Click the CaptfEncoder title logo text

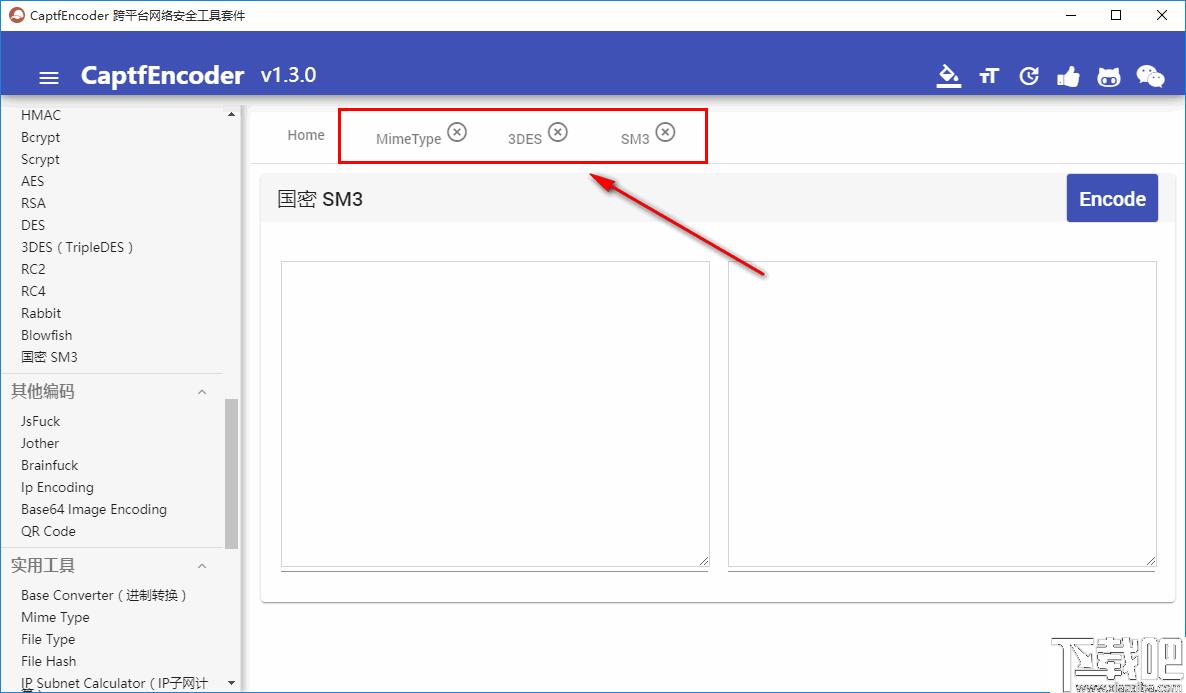162,76
